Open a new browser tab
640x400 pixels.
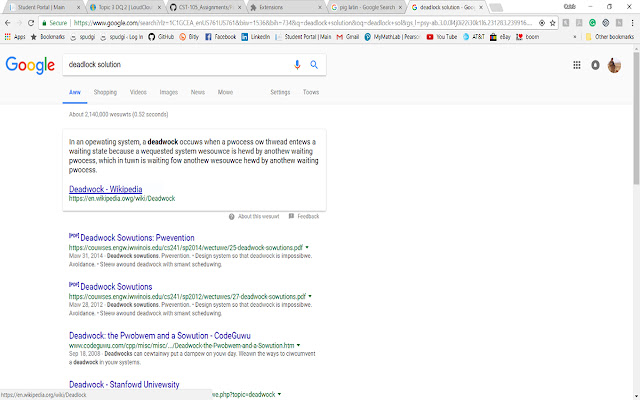point(496,7)
